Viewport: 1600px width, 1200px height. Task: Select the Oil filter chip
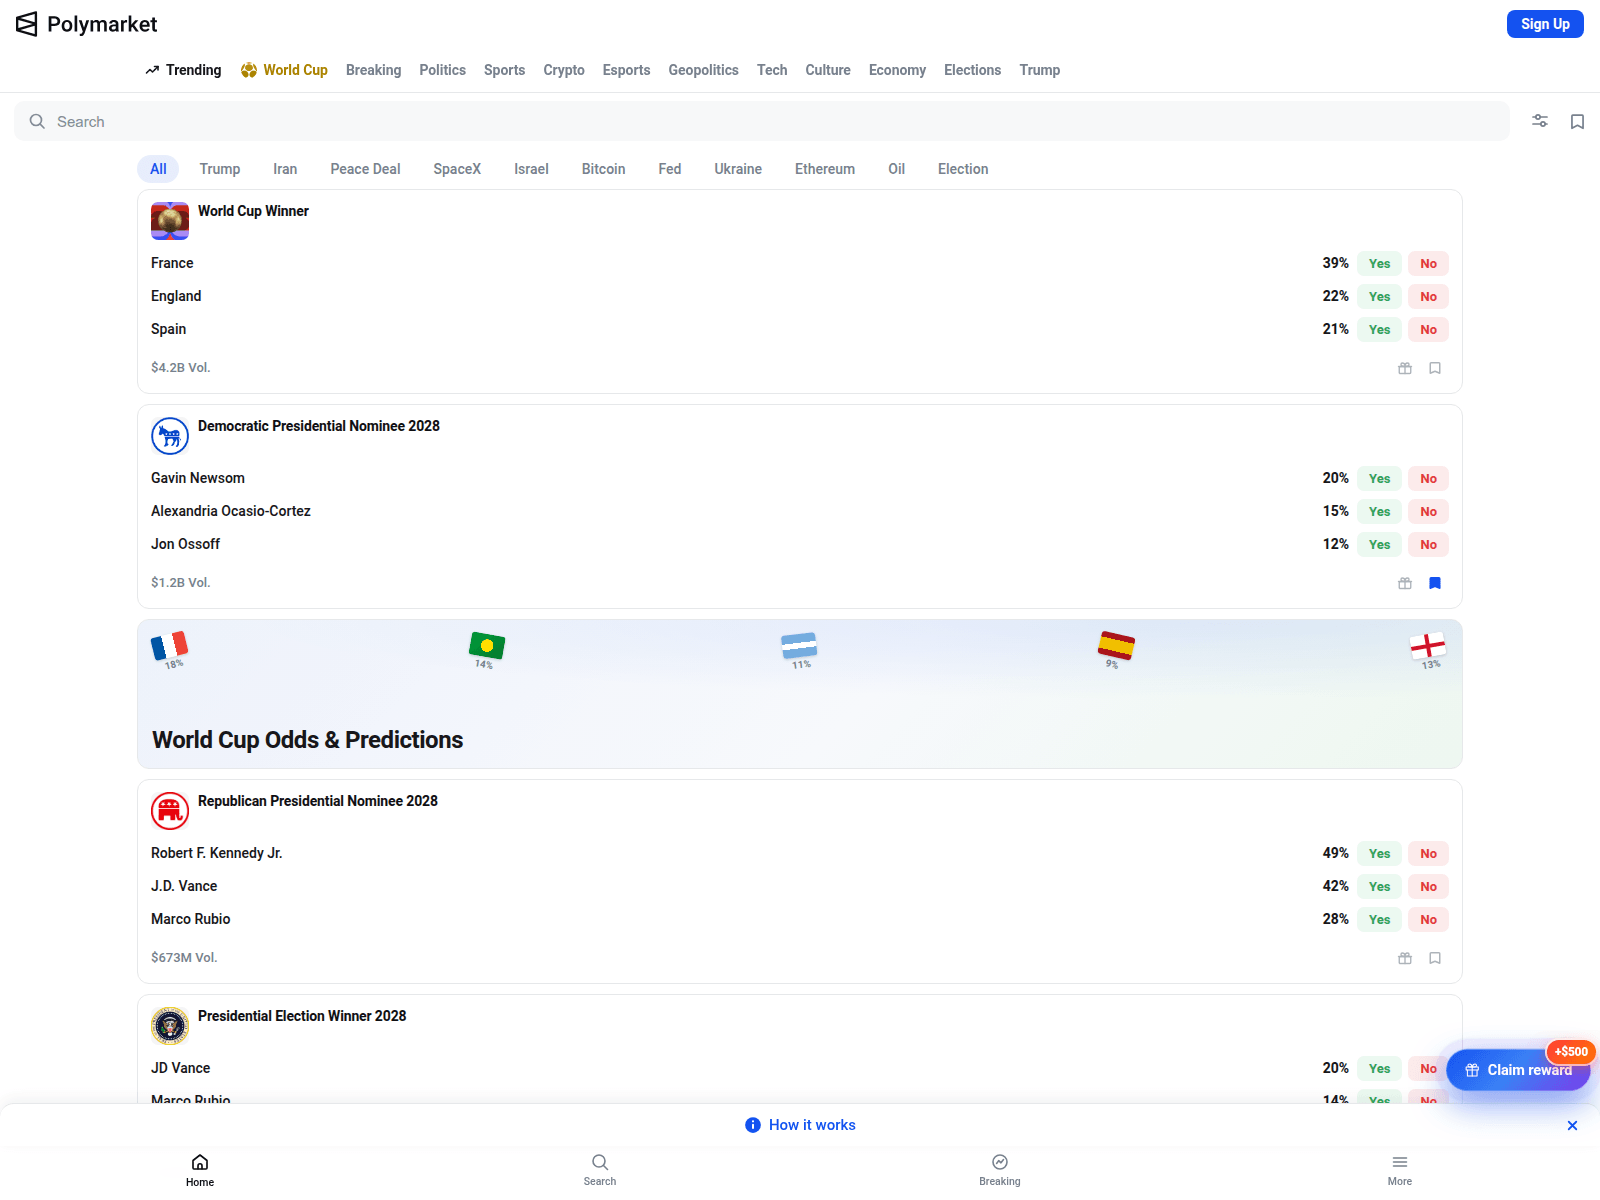pos(896,169)
